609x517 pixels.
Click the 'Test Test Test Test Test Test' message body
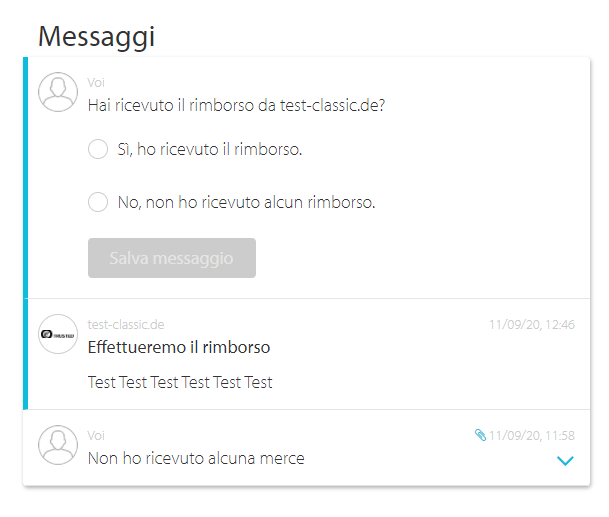click(180, 382)
